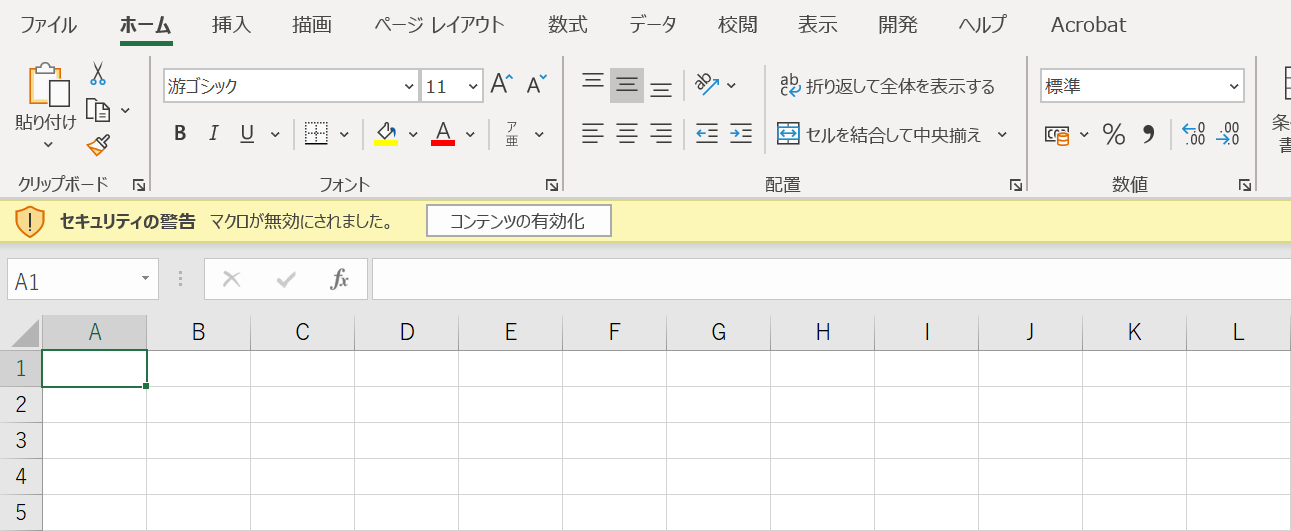
Task: Increase font size with large A icon
Action: pos(502,85)
